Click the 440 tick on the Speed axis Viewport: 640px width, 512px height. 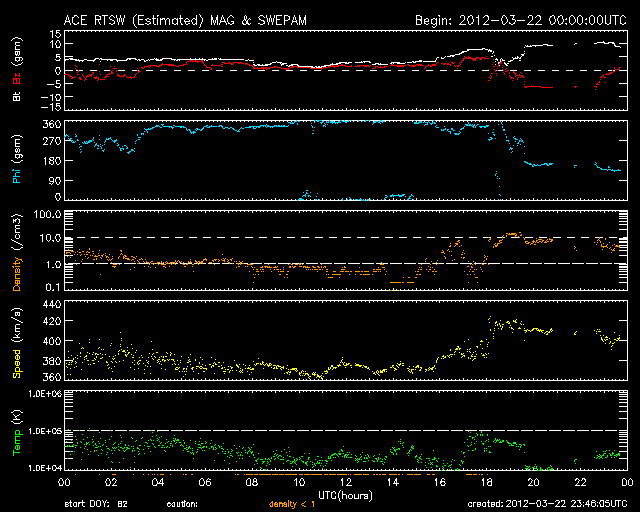tap(52, 304)
